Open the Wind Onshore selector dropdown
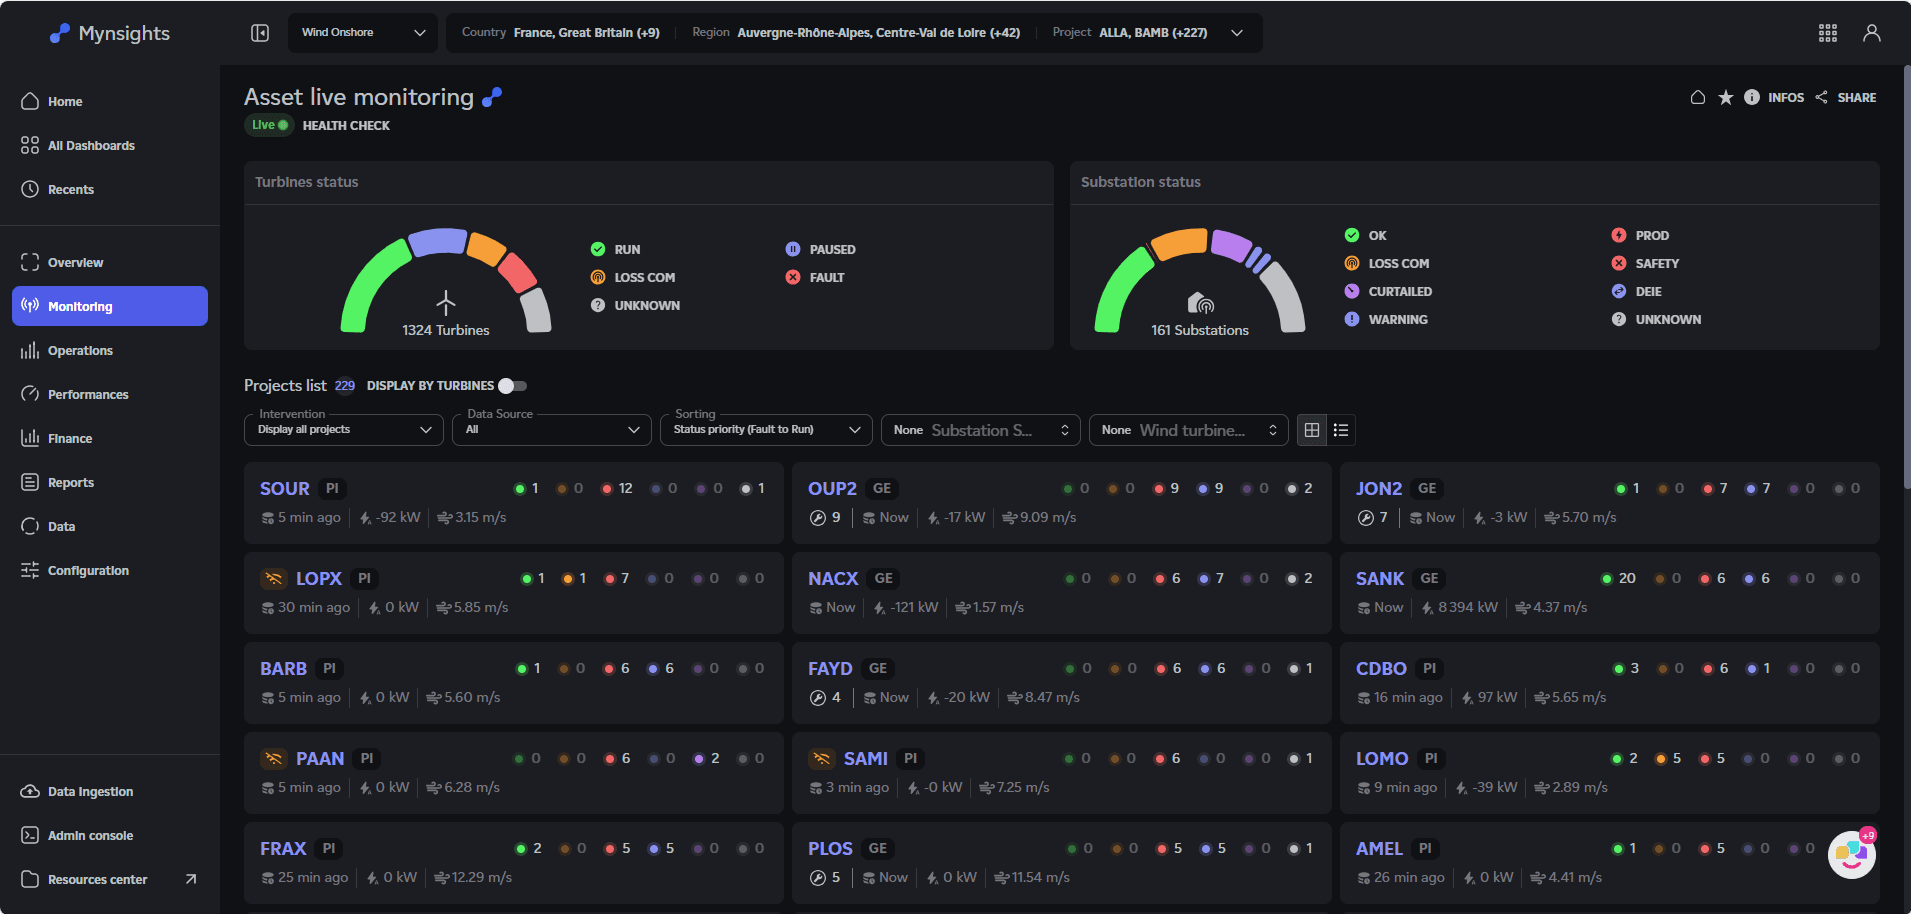 pyautogui.click(x=362, y=32)
